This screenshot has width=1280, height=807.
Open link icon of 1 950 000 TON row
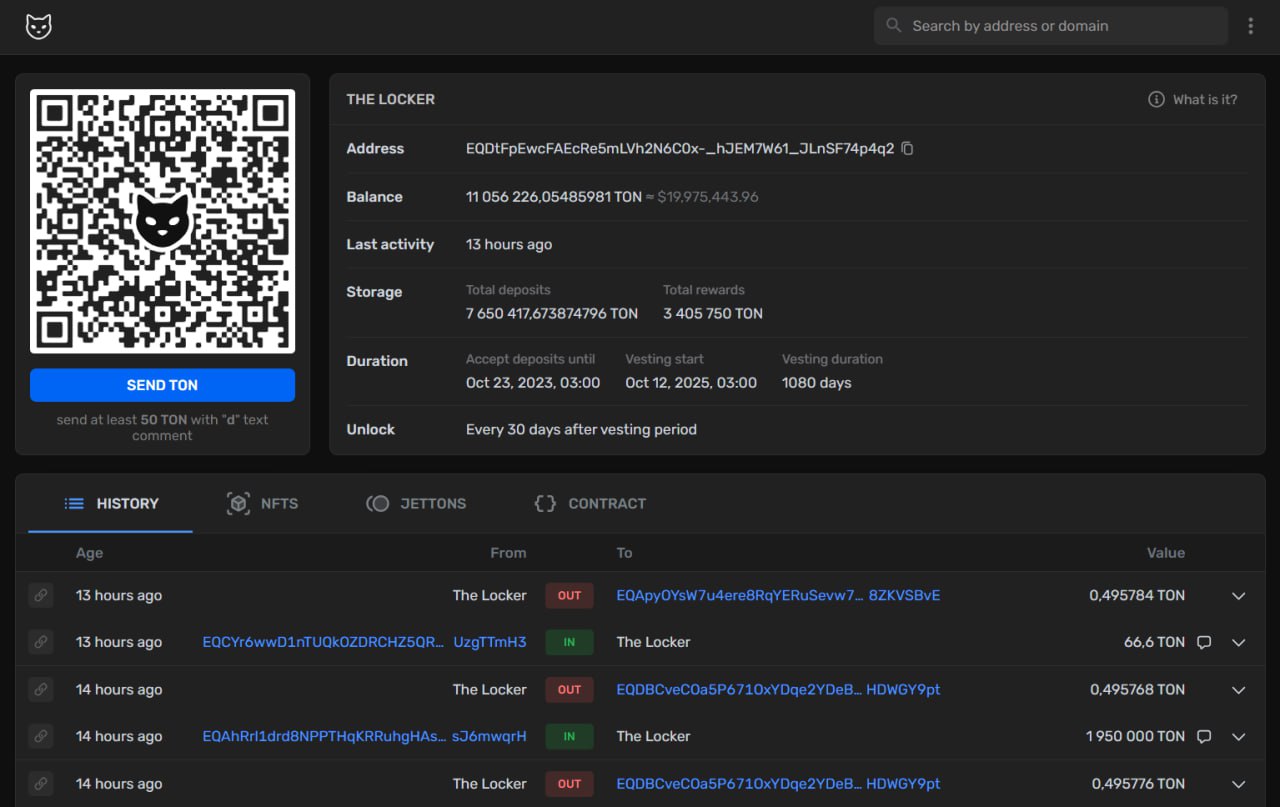pyautogui.click(x=41, y=736)
